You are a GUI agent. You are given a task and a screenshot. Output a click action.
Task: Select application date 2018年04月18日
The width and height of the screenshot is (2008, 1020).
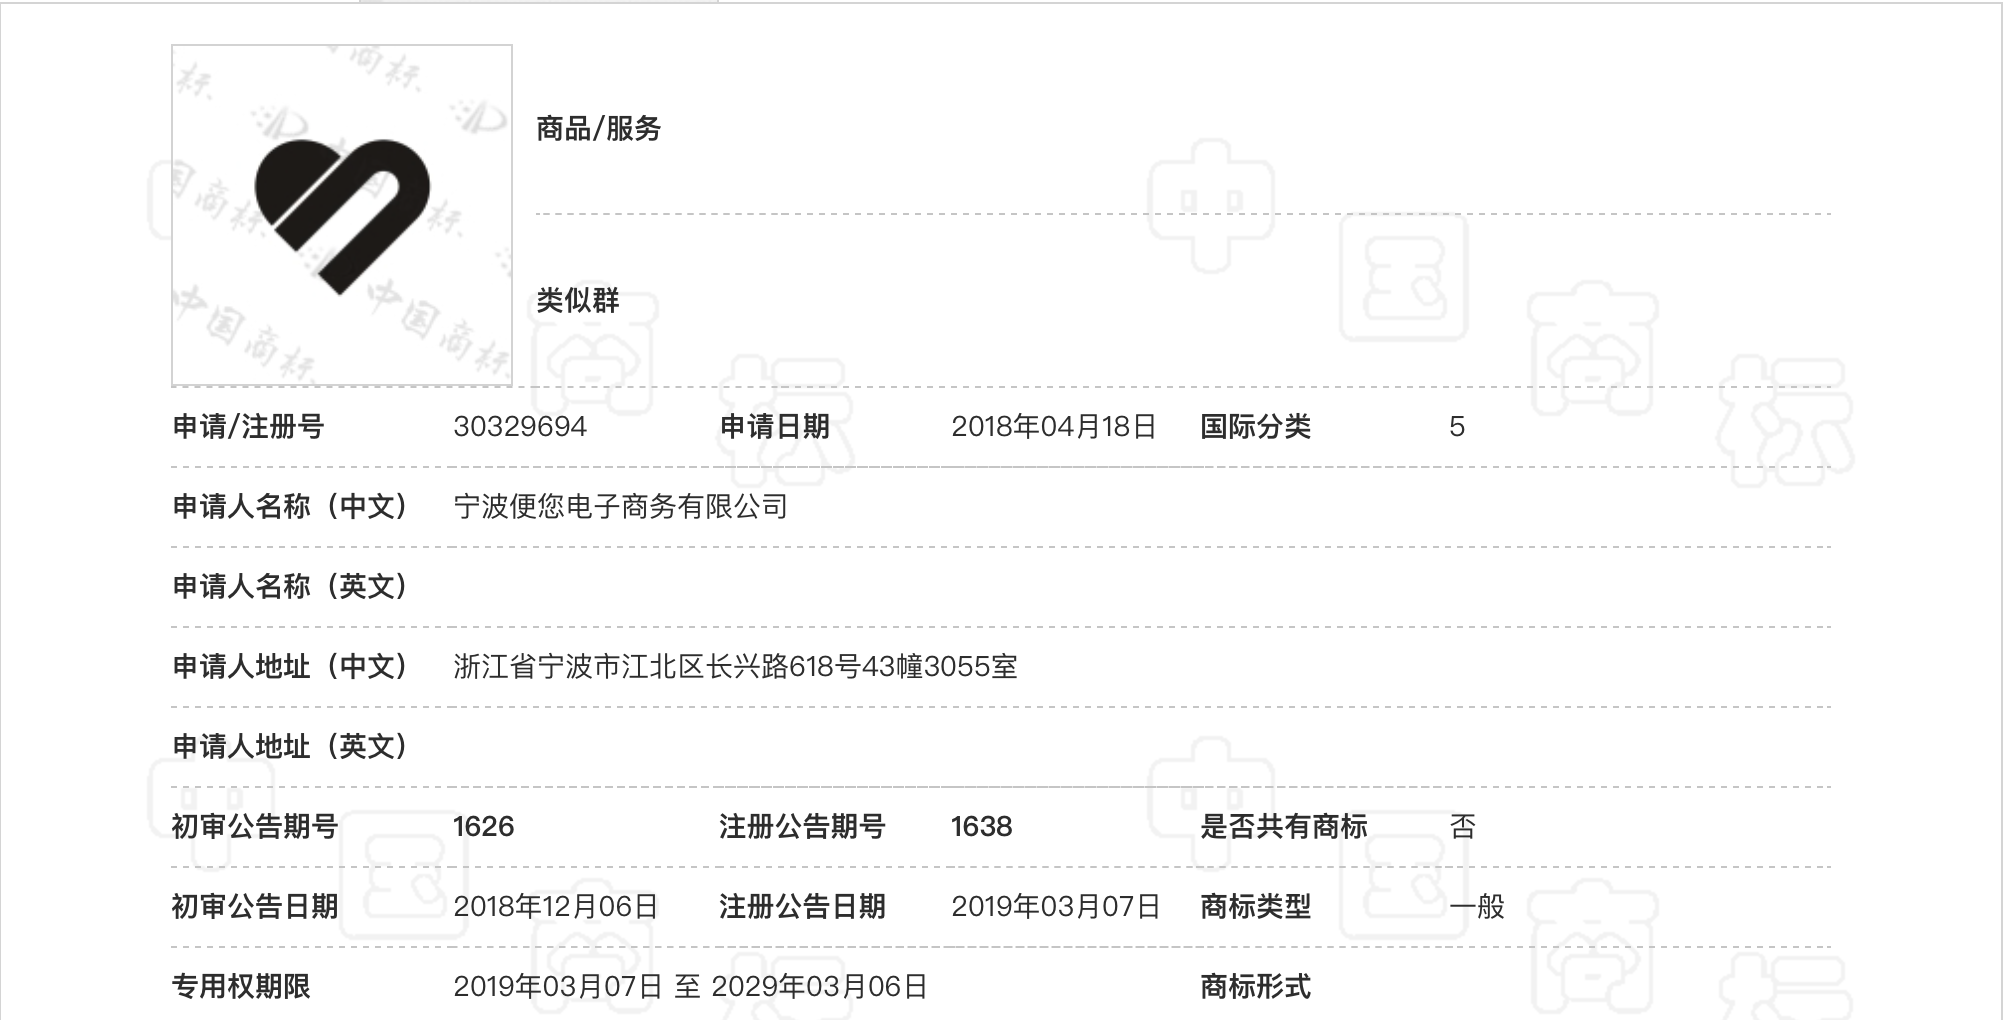tap(1053, 427)
